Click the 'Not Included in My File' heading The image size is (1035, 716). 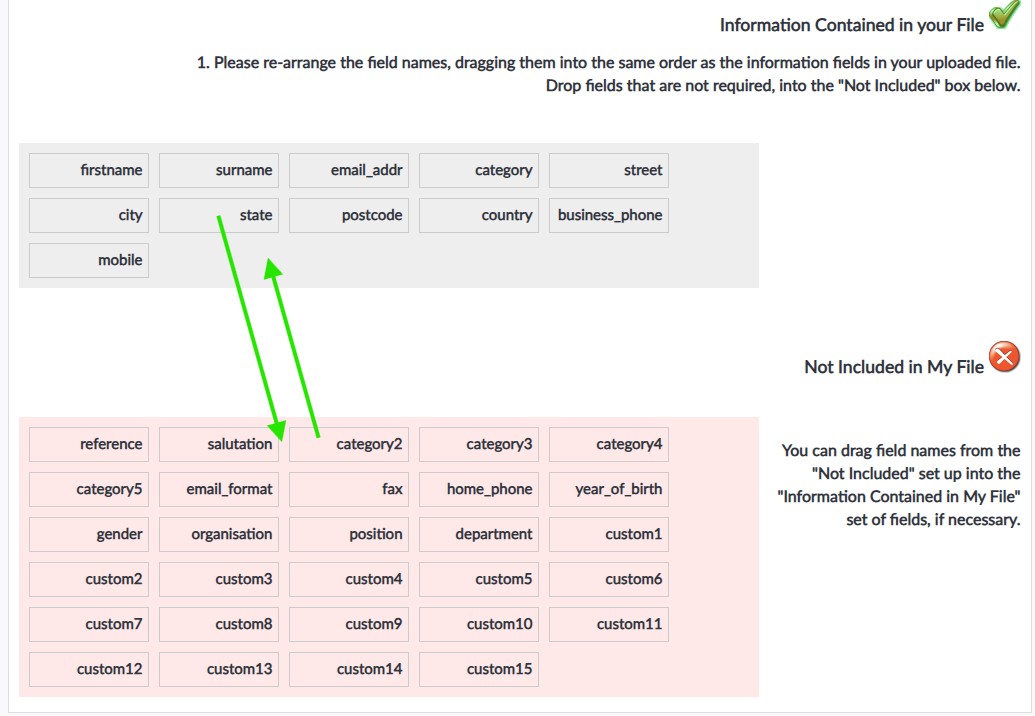pyautogui.click(x=894, y=367)
